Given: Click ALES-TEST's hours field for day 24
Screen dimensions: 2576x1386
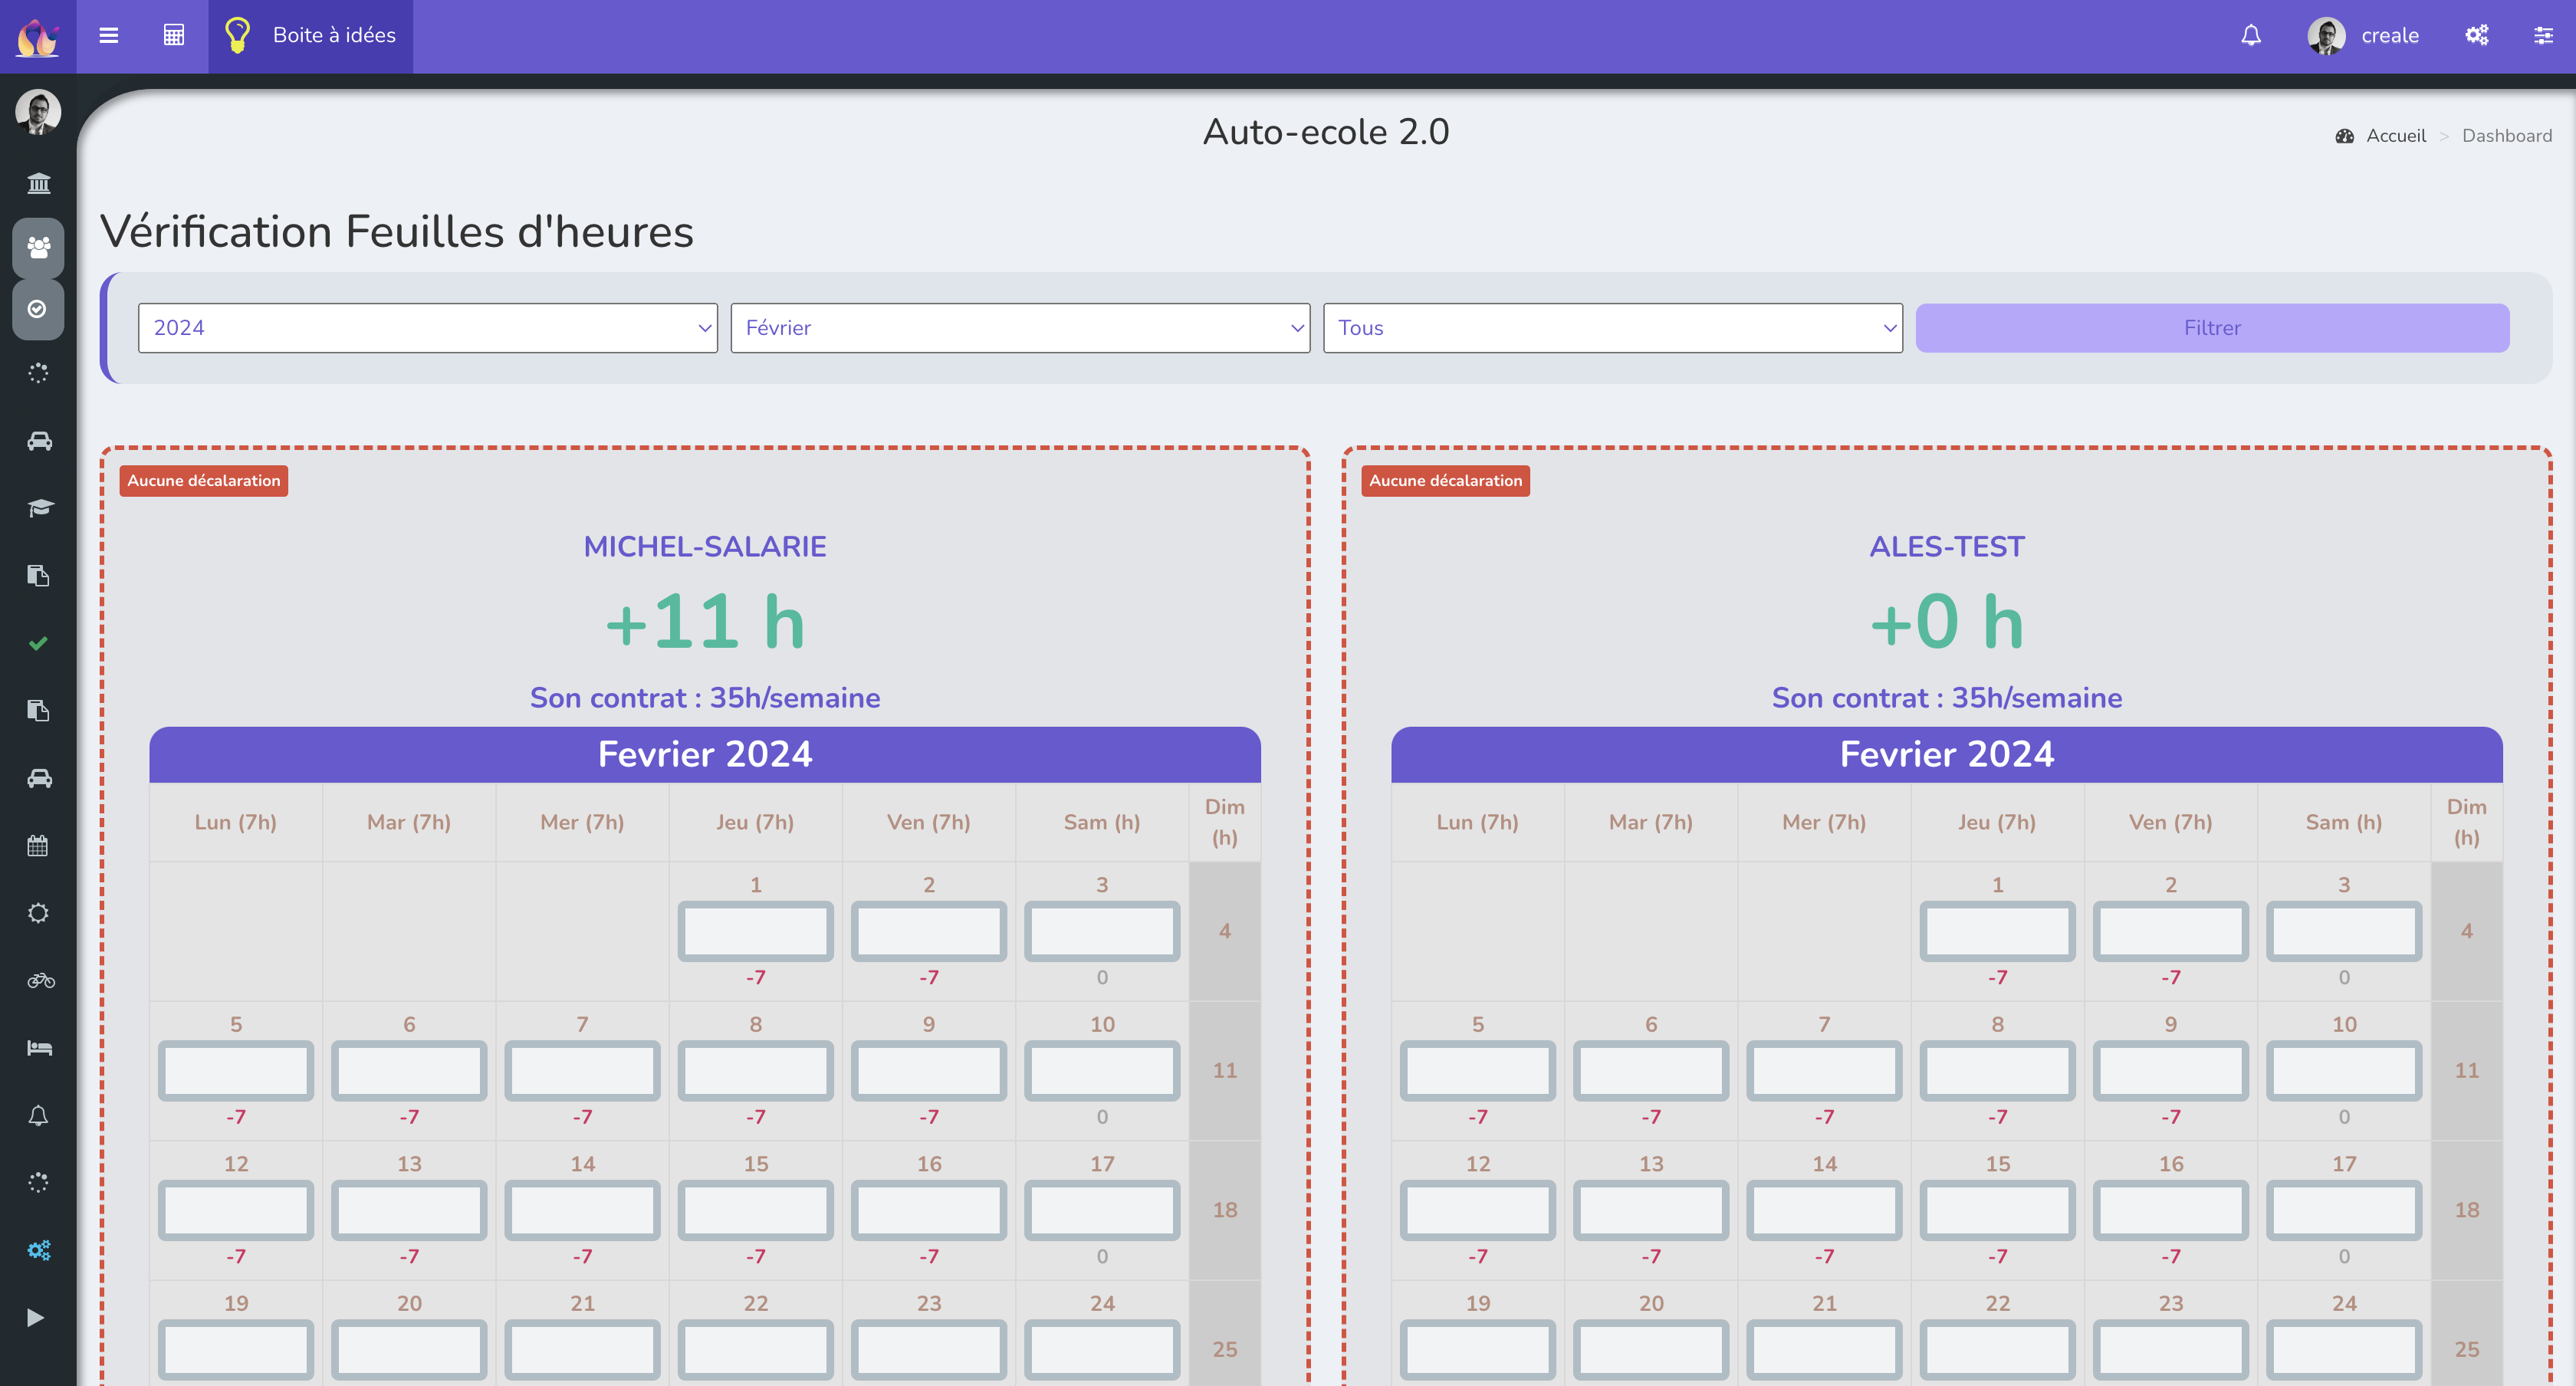Looking at the screenshot, I should [x=2344, y=1350].
